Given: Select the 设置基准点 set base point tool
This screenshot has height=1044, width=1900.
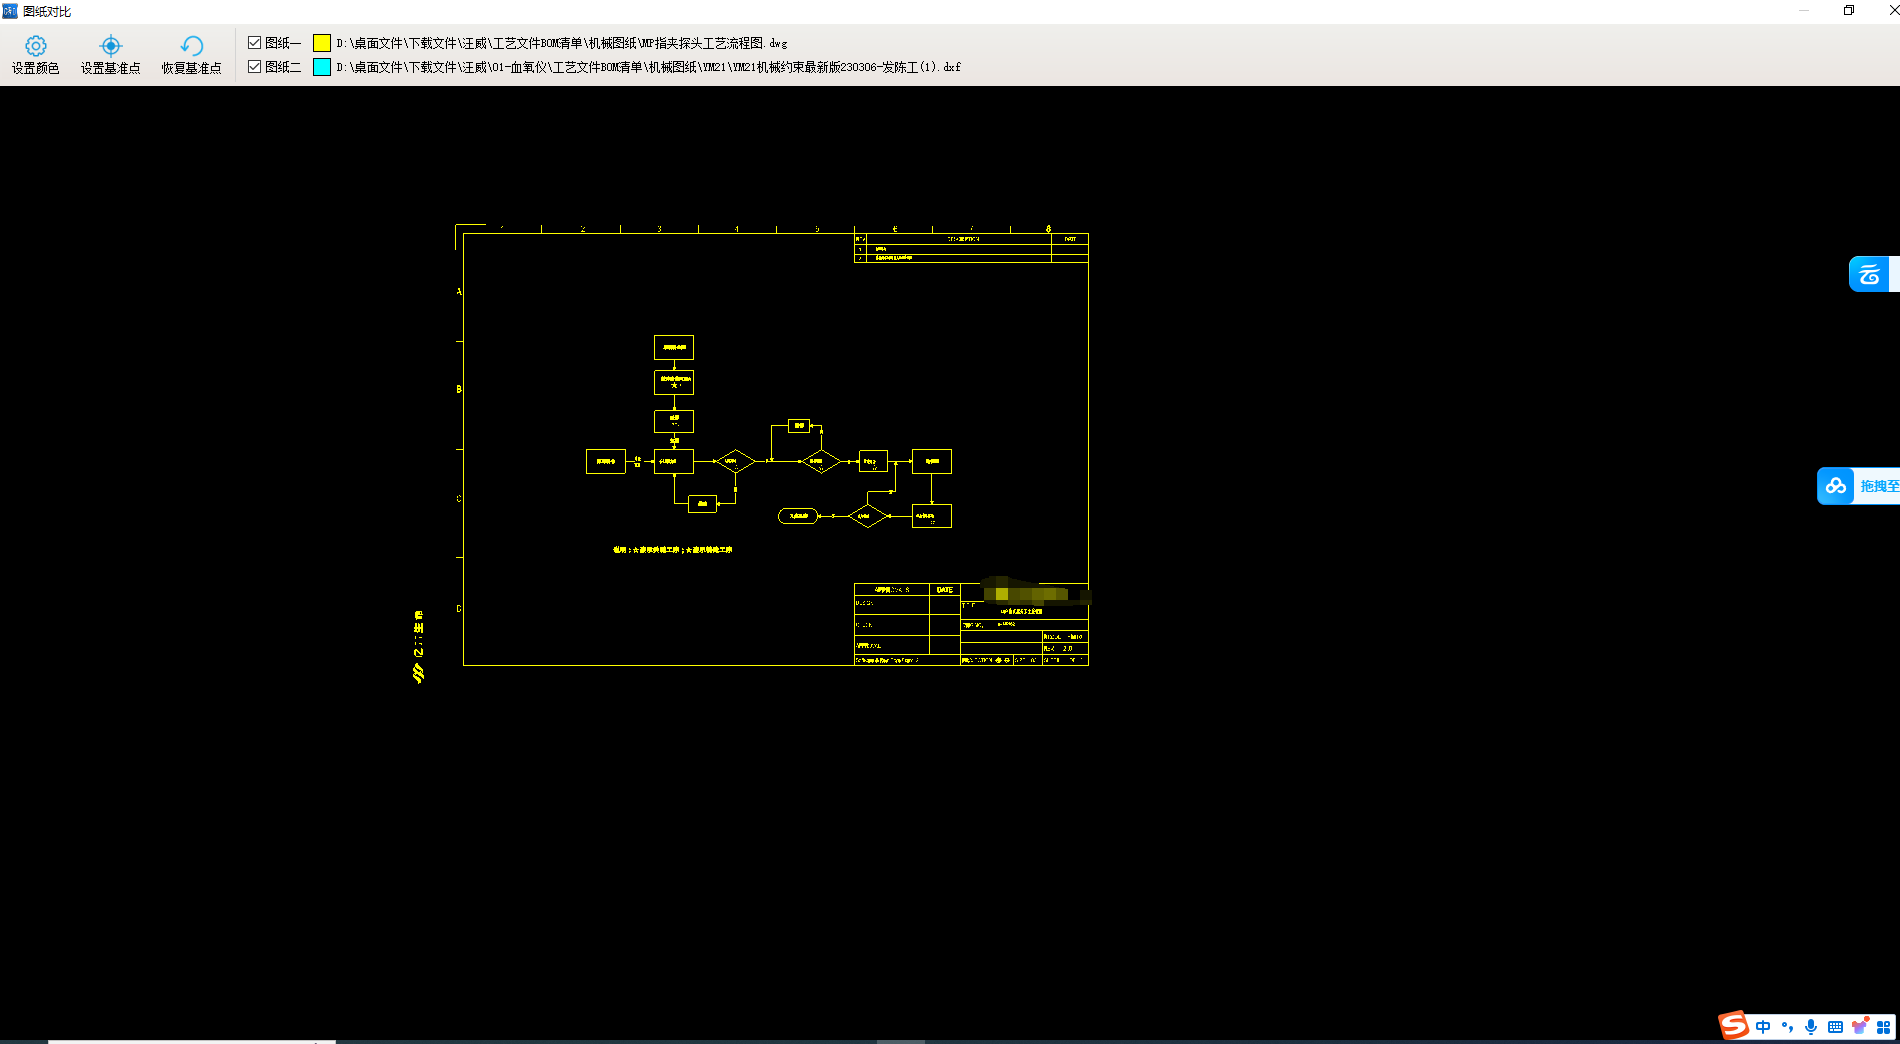Looking at the screenshot, I should click(x=110, y=55).
